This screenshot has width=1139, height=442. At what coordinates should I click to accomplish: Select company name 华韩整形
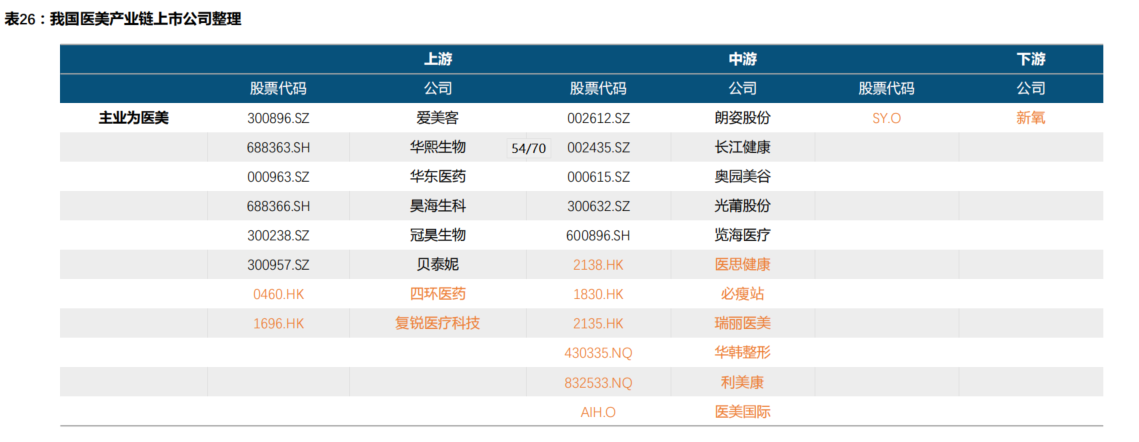point(743,353)
